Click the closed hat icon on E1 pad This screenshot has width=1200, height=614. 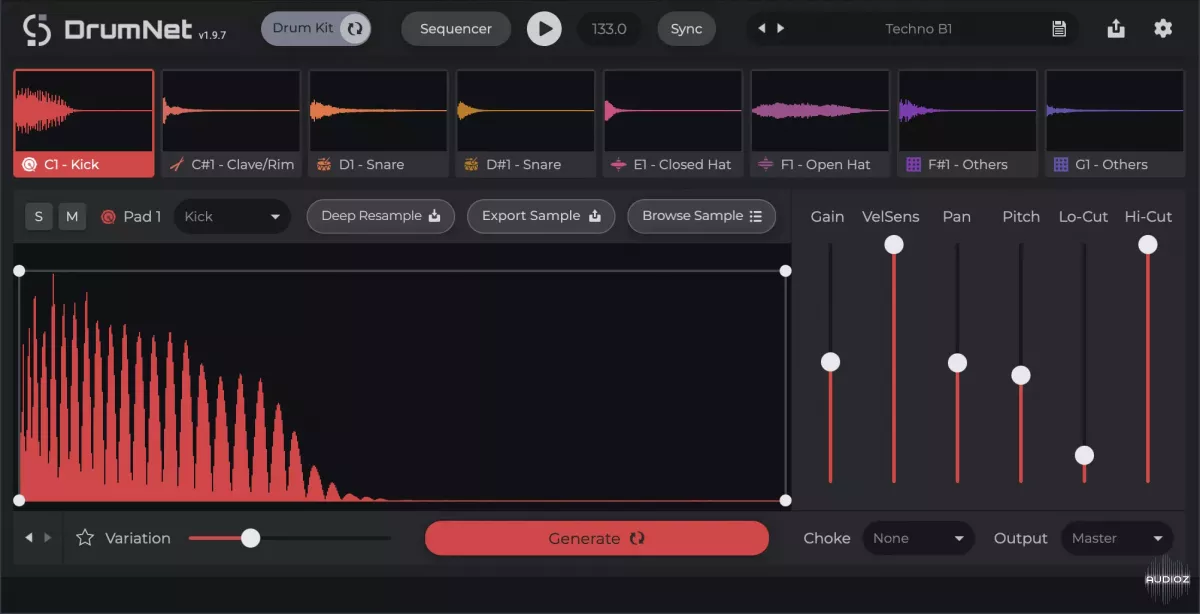pos(618,164)
